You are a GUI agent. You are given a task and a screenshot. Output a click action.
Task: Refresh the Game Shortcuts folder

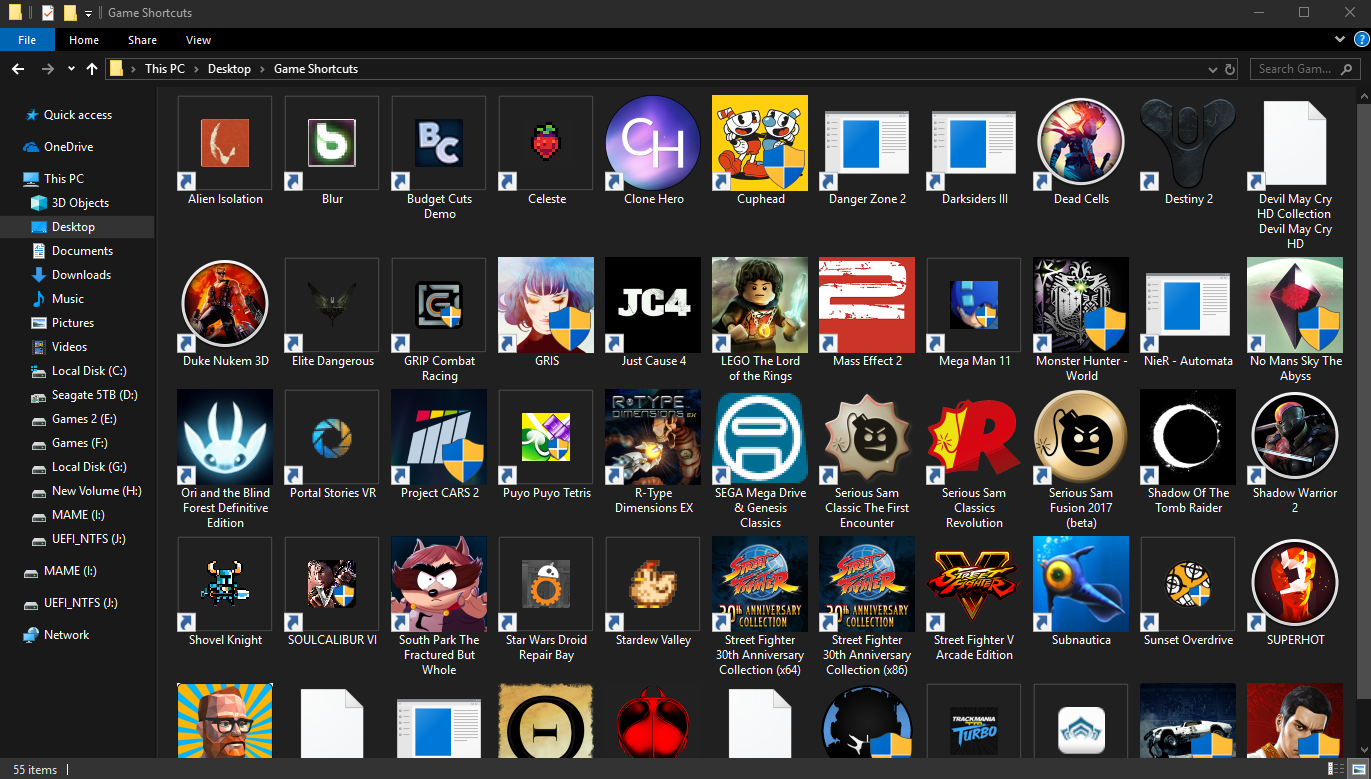tap(1230, 69)
